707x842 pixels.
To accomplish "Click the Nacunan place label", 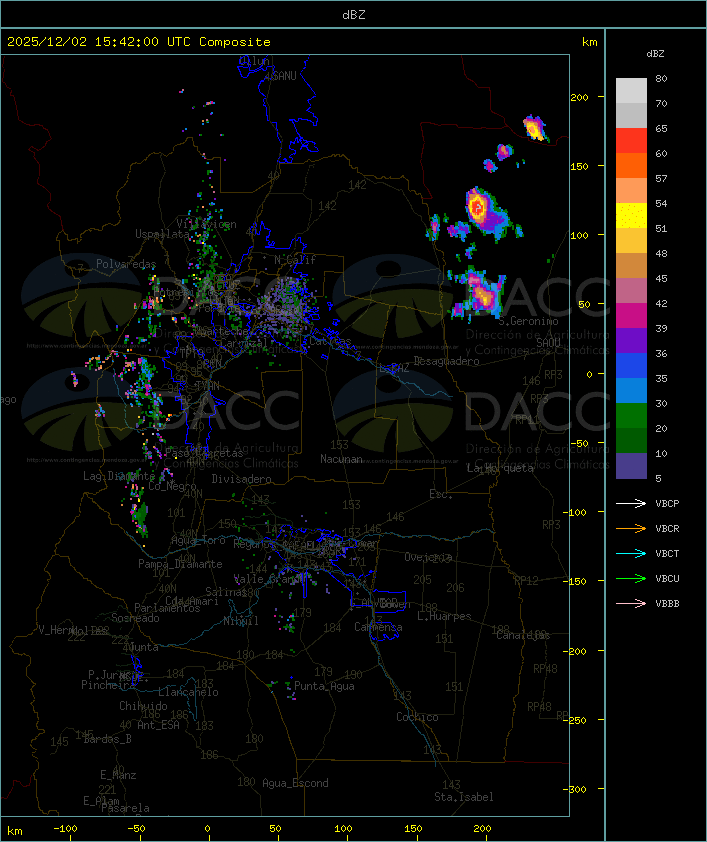I will pos(341,459).
